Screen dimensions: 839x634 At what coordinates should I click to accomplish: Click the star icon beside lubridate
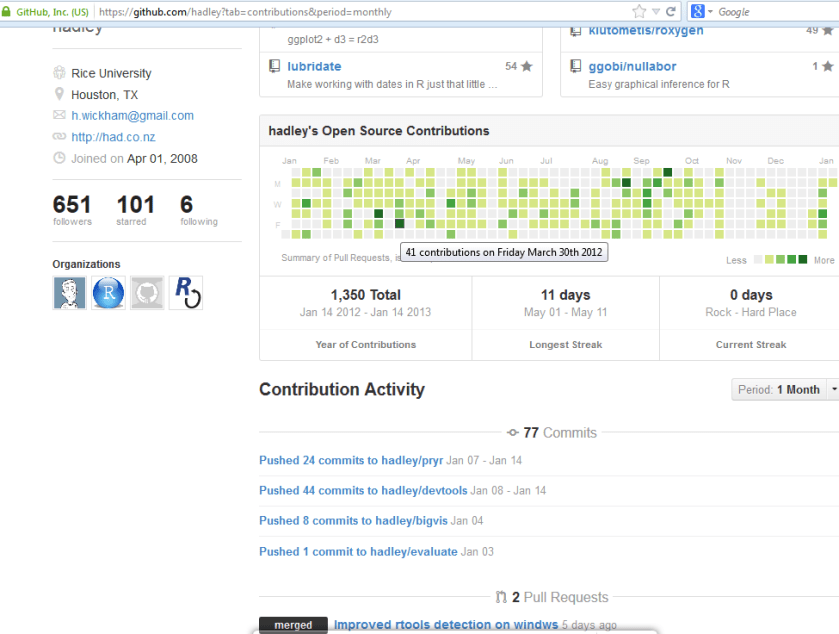click(x=526, y=67)
